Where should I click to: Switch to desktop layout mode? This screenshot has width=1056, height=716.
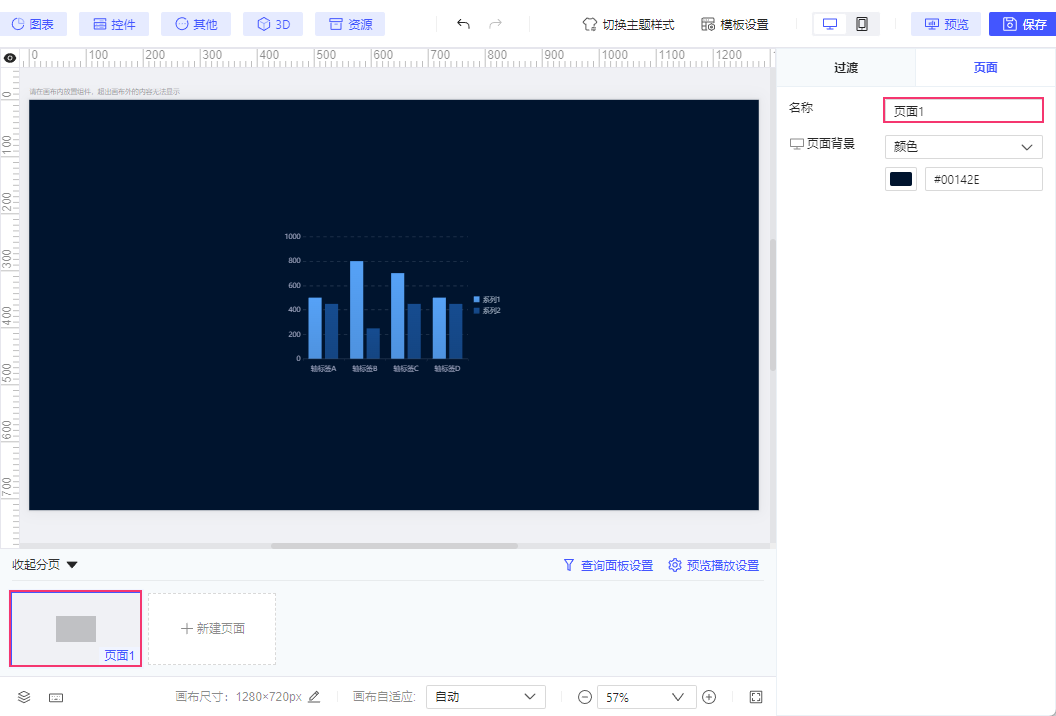coord(830,24)
